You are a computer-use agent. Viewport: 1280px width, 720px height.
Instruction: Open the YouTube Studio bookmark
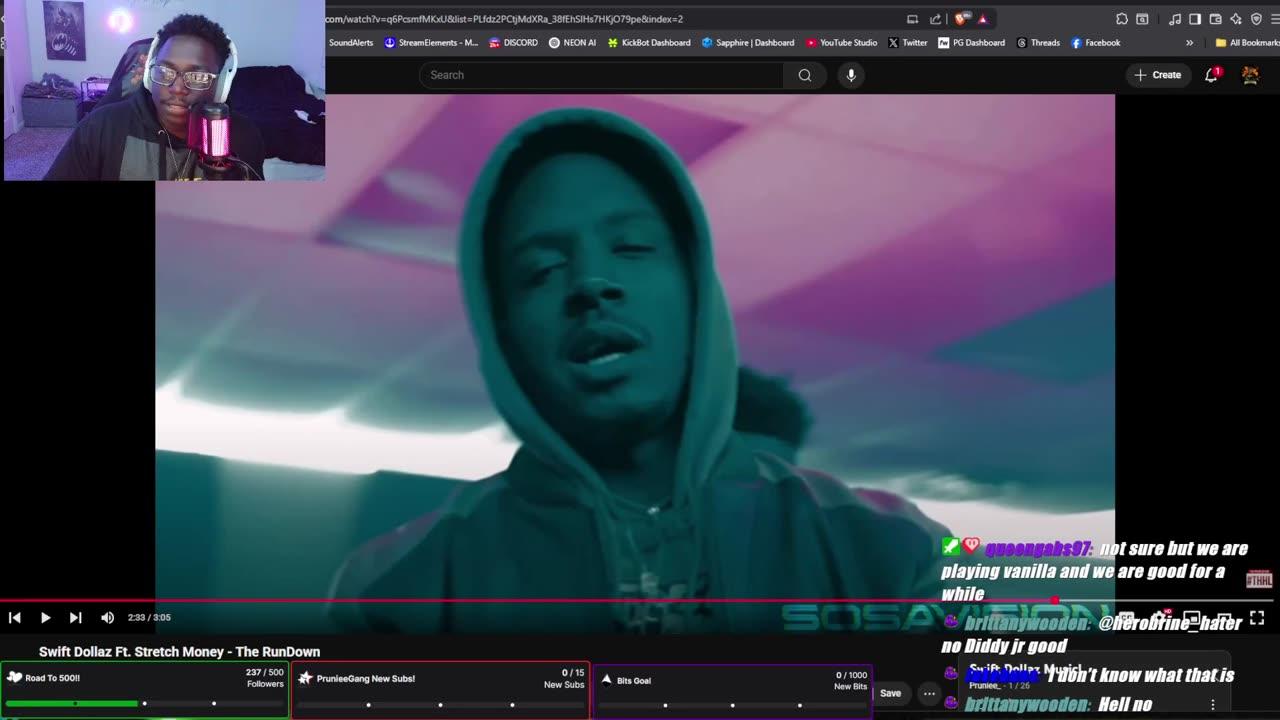tap(841, 43)
